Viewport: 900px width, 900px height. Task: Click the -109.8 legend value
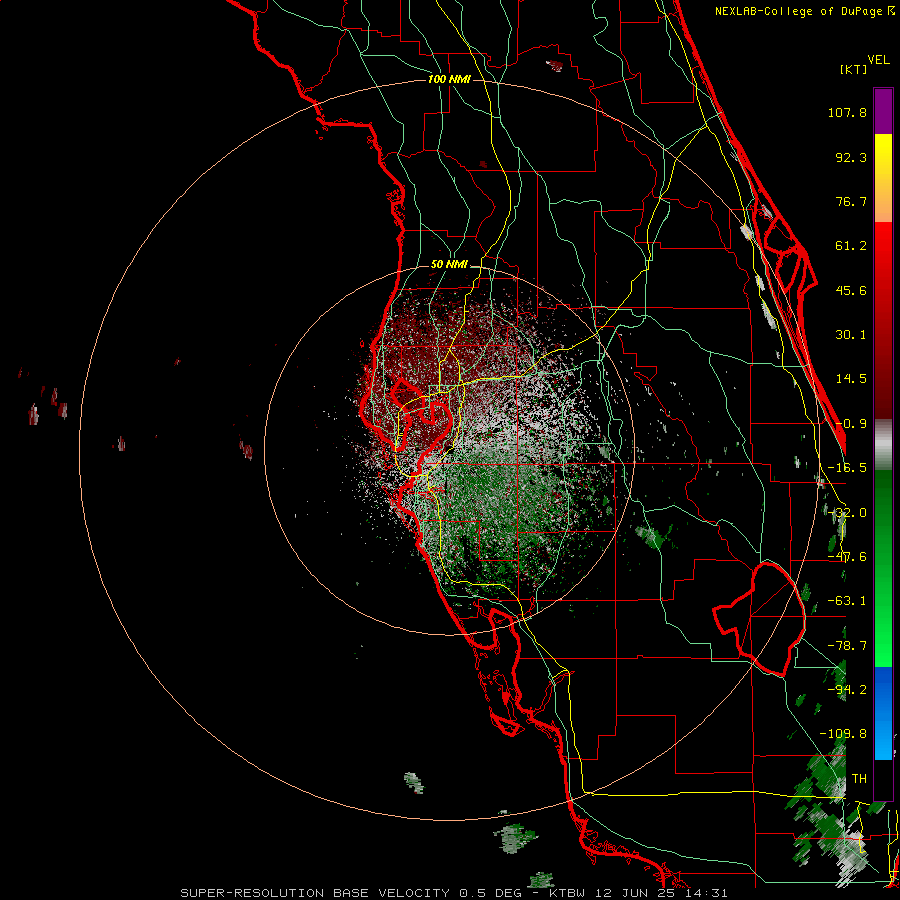(x=843, y=734)
